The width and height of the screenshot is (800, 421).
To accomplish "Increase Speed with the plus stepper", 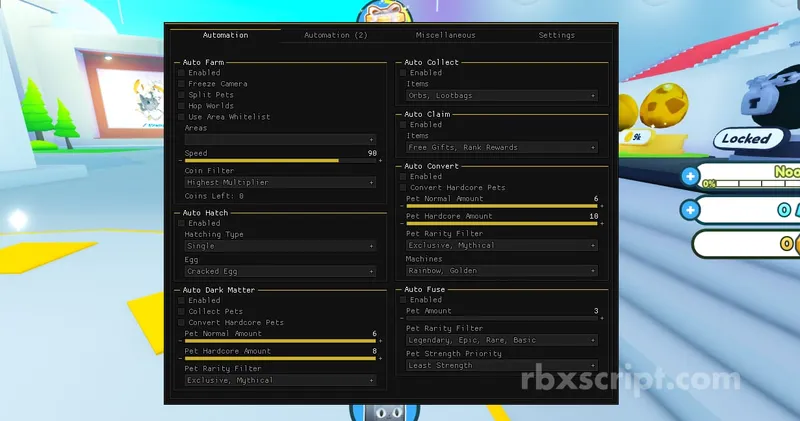I will tap(380, 161).
